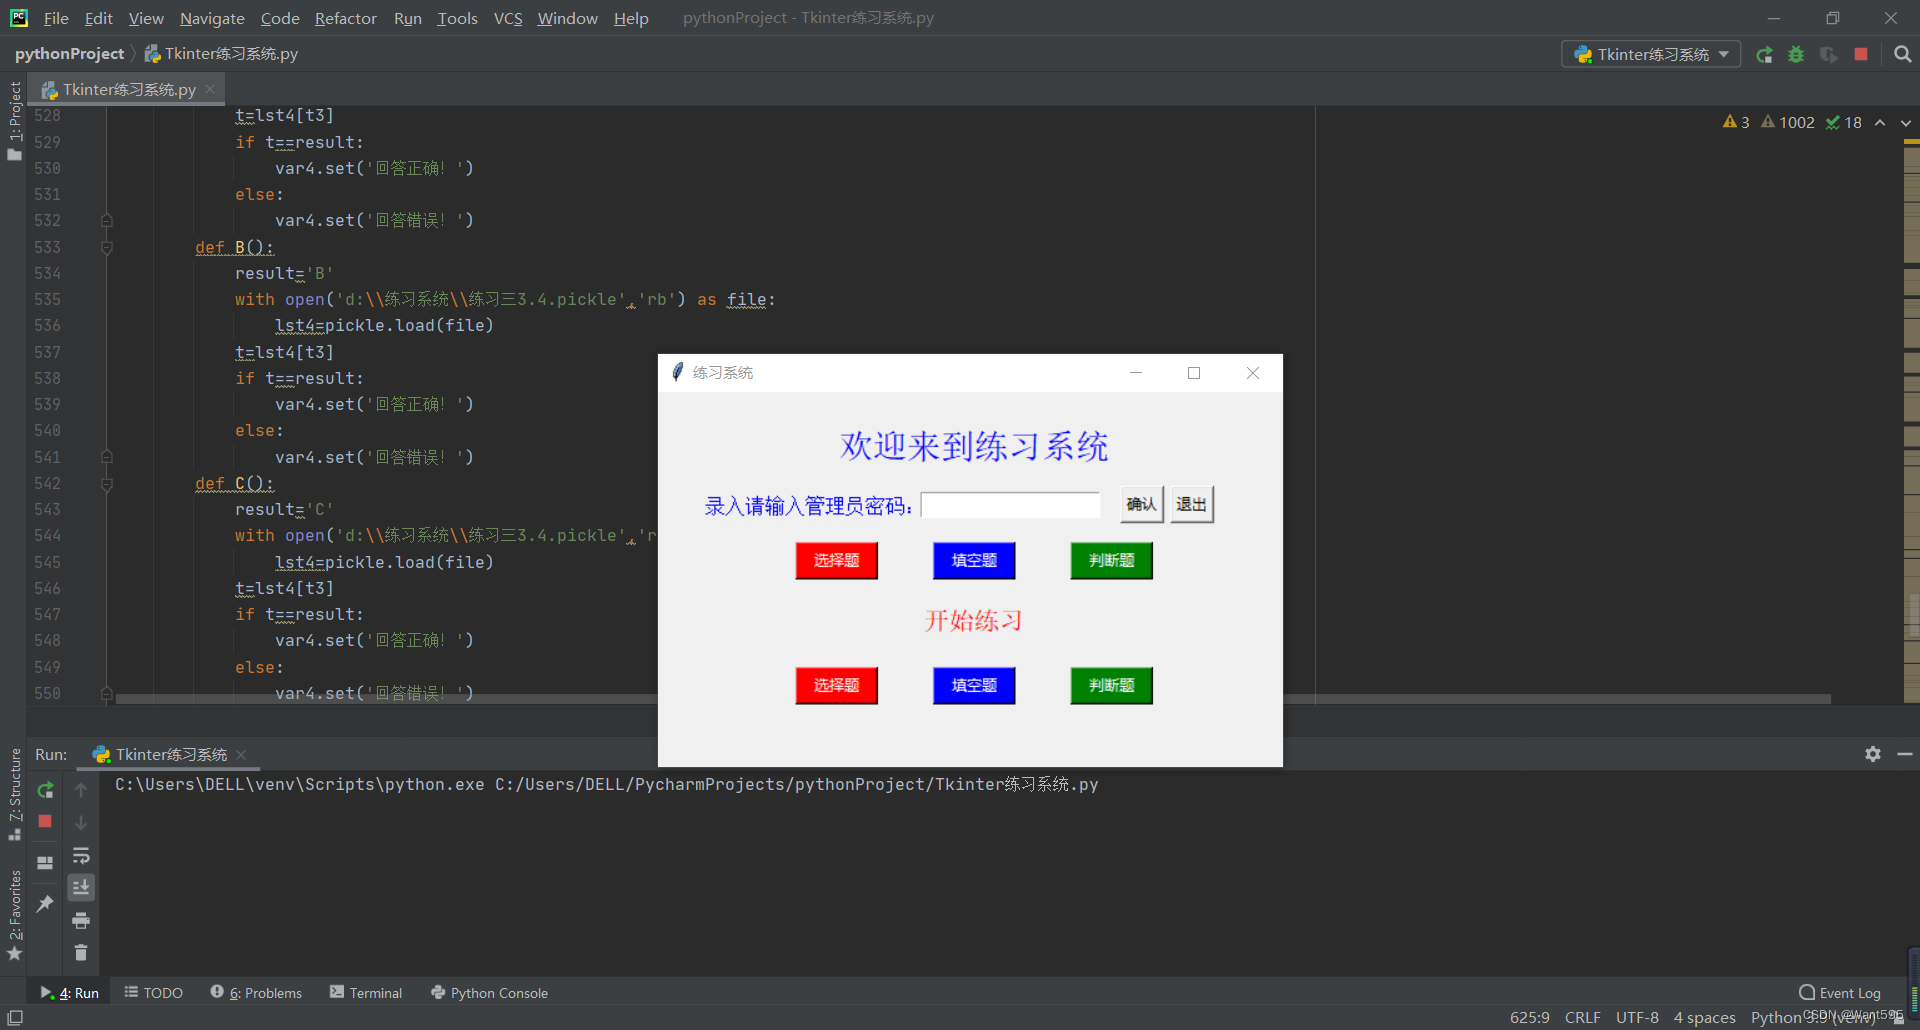Click the Debug bug icon in top toolbar
The height and width of the screenshot is (1030, 1920).
1797,55
